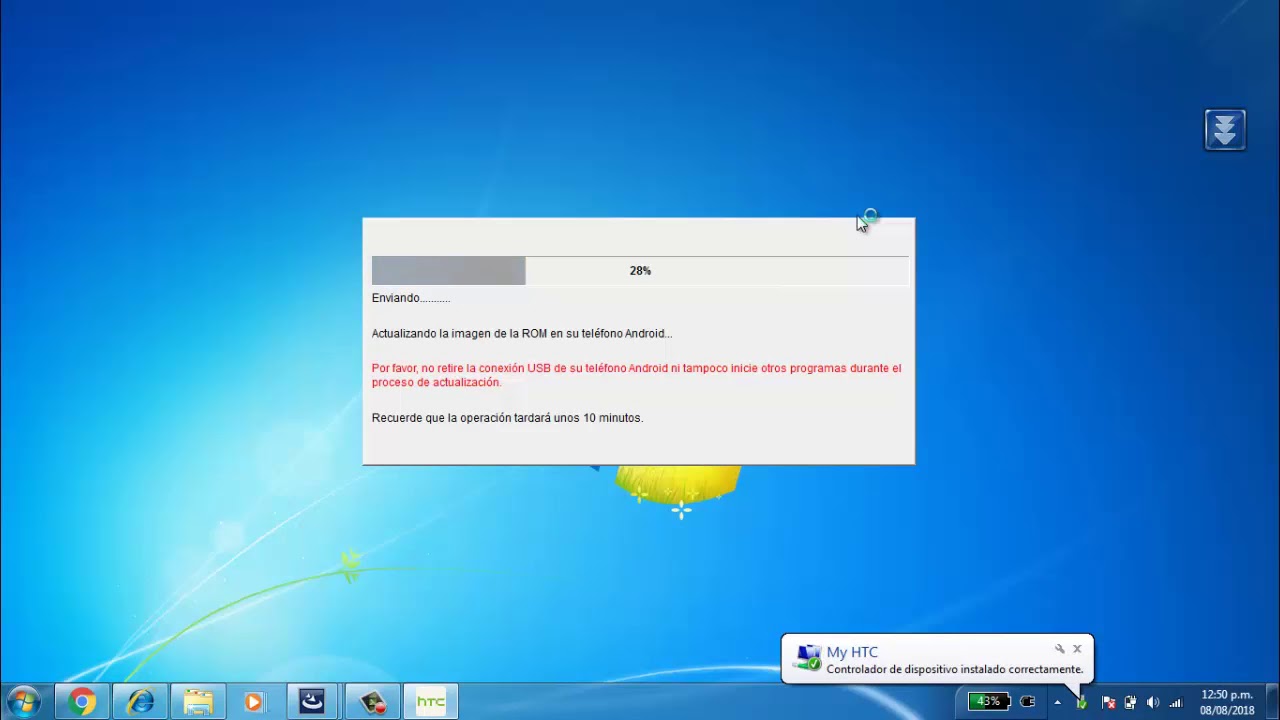The width and height of the screenshot is (1280, 720).
Task: Click the My HTC balloon title
Action: click(x=852, y=652)
